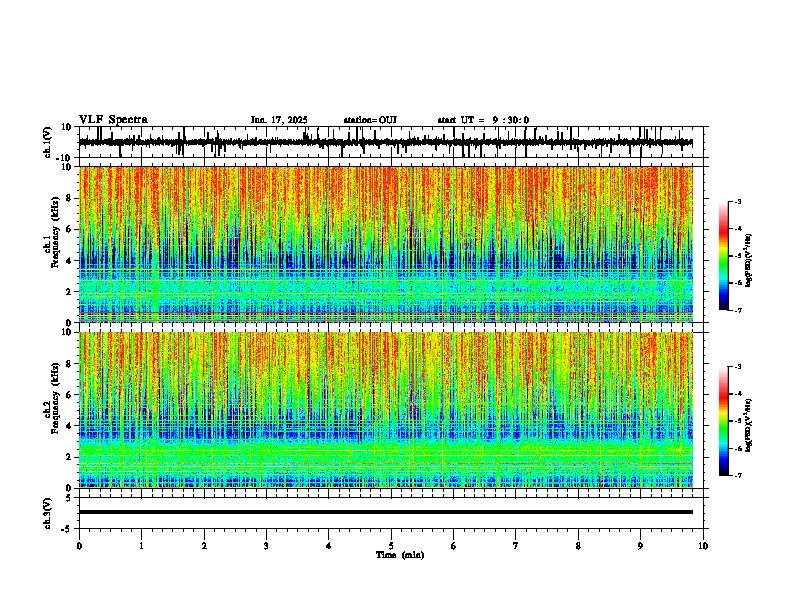Click the "-3" label on ch.2 color bar
Image resolution: width=792 pixels, height=612 pixels.
(738, 367)
